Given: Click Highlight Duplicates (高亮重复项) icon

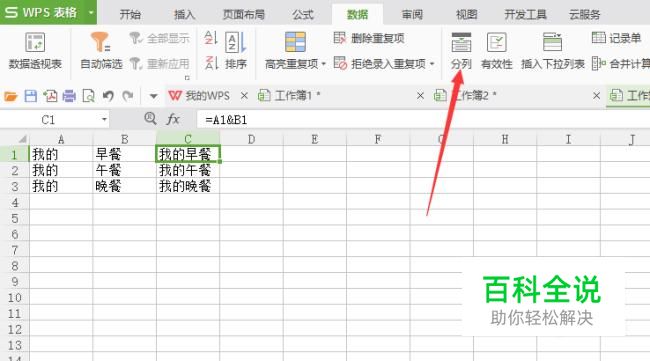Looking at the screenshot, I should 295,42.
